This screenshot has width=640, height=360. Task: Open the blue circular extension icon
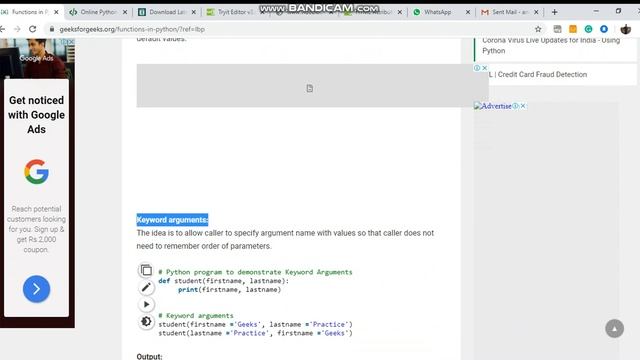pyautogui.click(x=604, y=29)
